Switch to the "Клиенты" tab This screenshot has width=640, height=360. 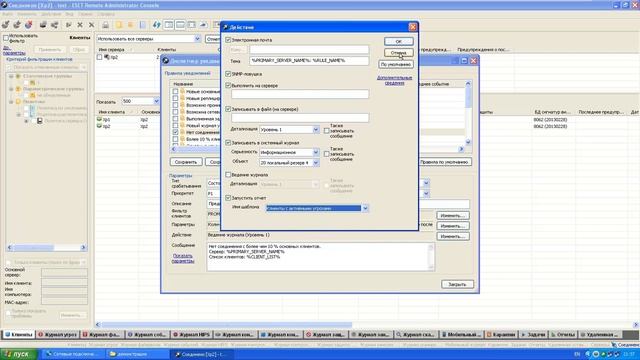pyautogui.click(x=18, y=335)
